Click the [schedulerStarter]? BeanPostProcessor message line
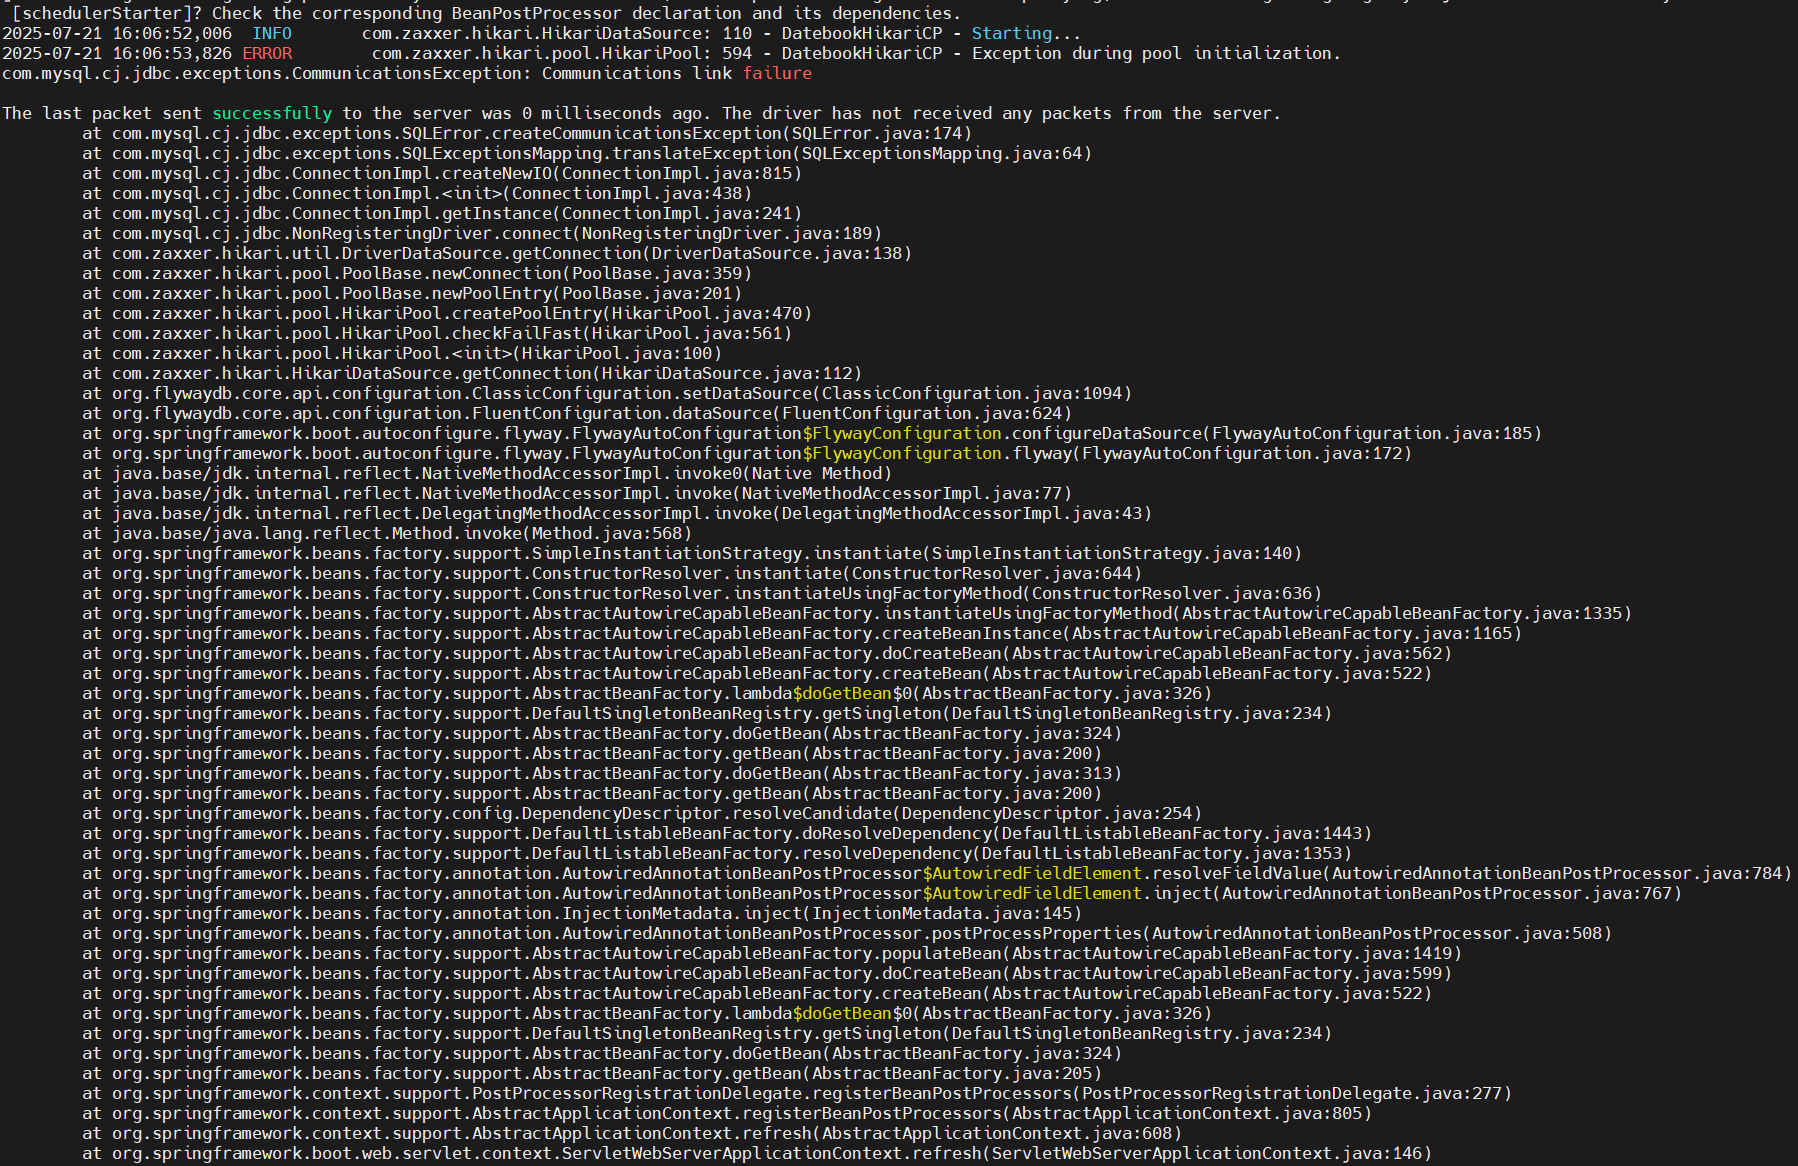The height and width of the screenshot is (1166, 1798). pyautogui.click(x=487, y=13)
